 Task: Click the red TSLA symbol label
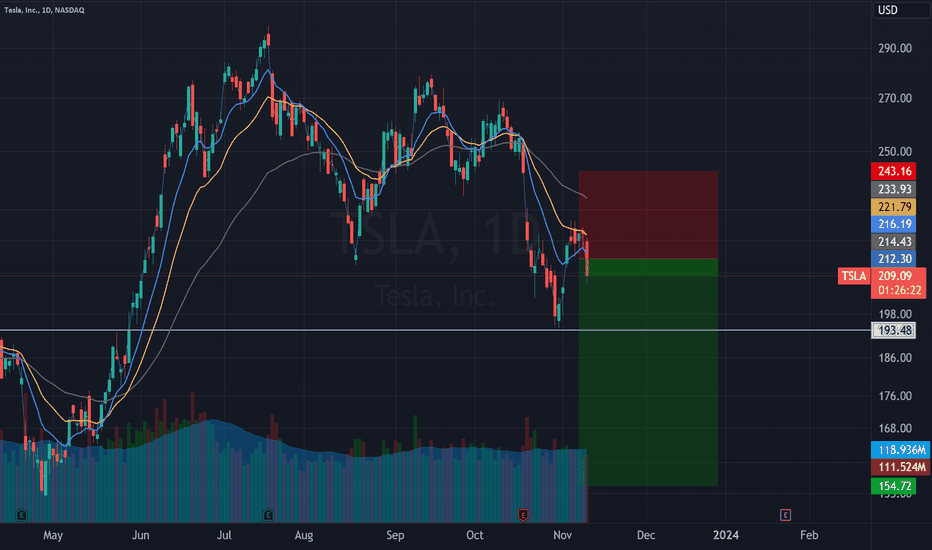pyautogui.click(x=854, y=276)
